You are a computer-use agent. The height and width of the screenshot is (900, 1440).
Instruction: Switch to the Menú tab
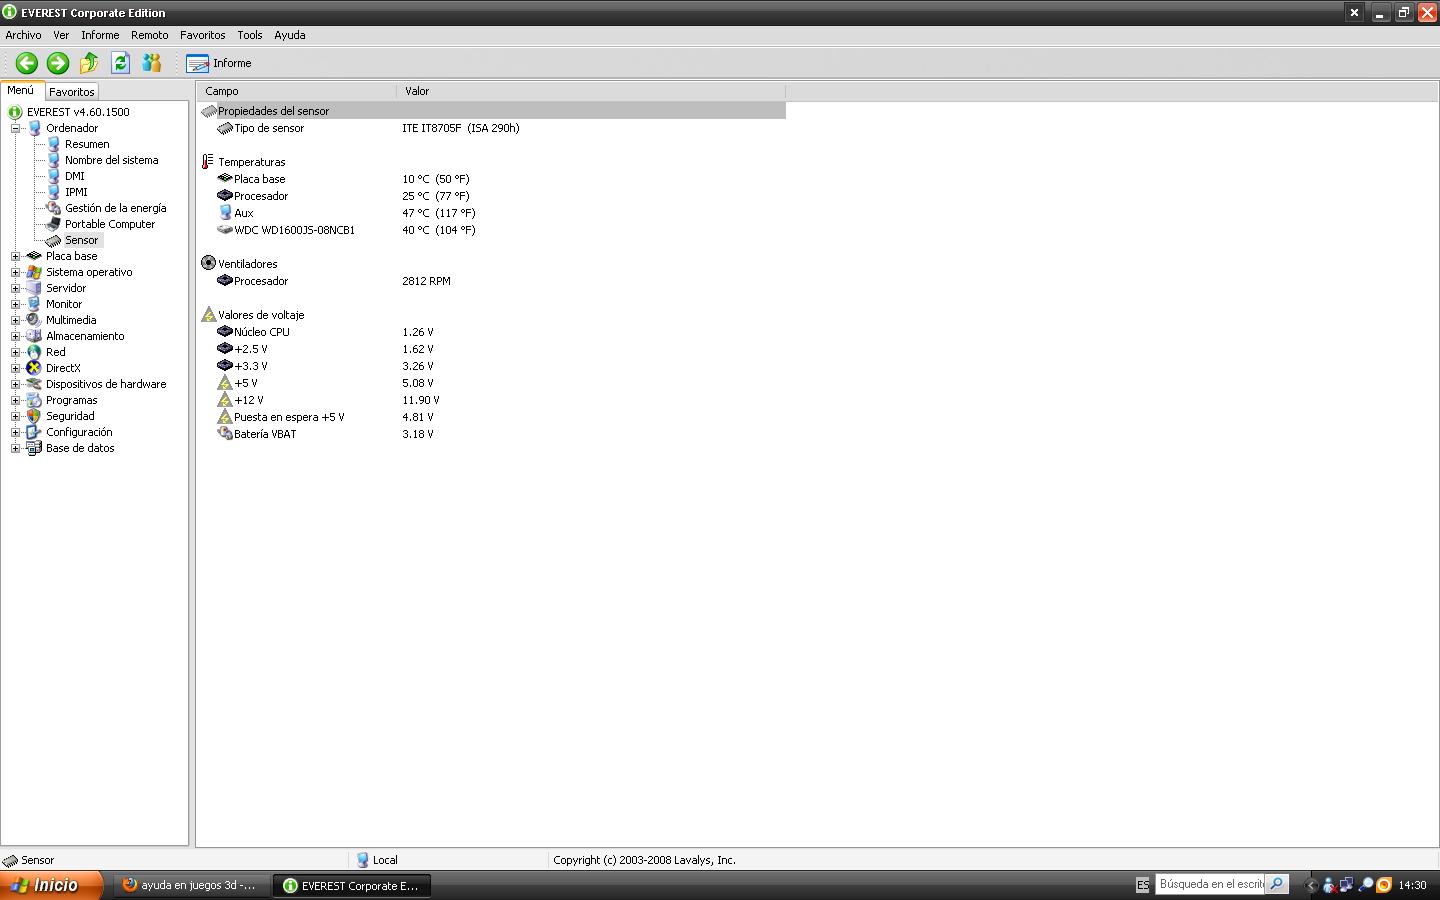(21, 90)
